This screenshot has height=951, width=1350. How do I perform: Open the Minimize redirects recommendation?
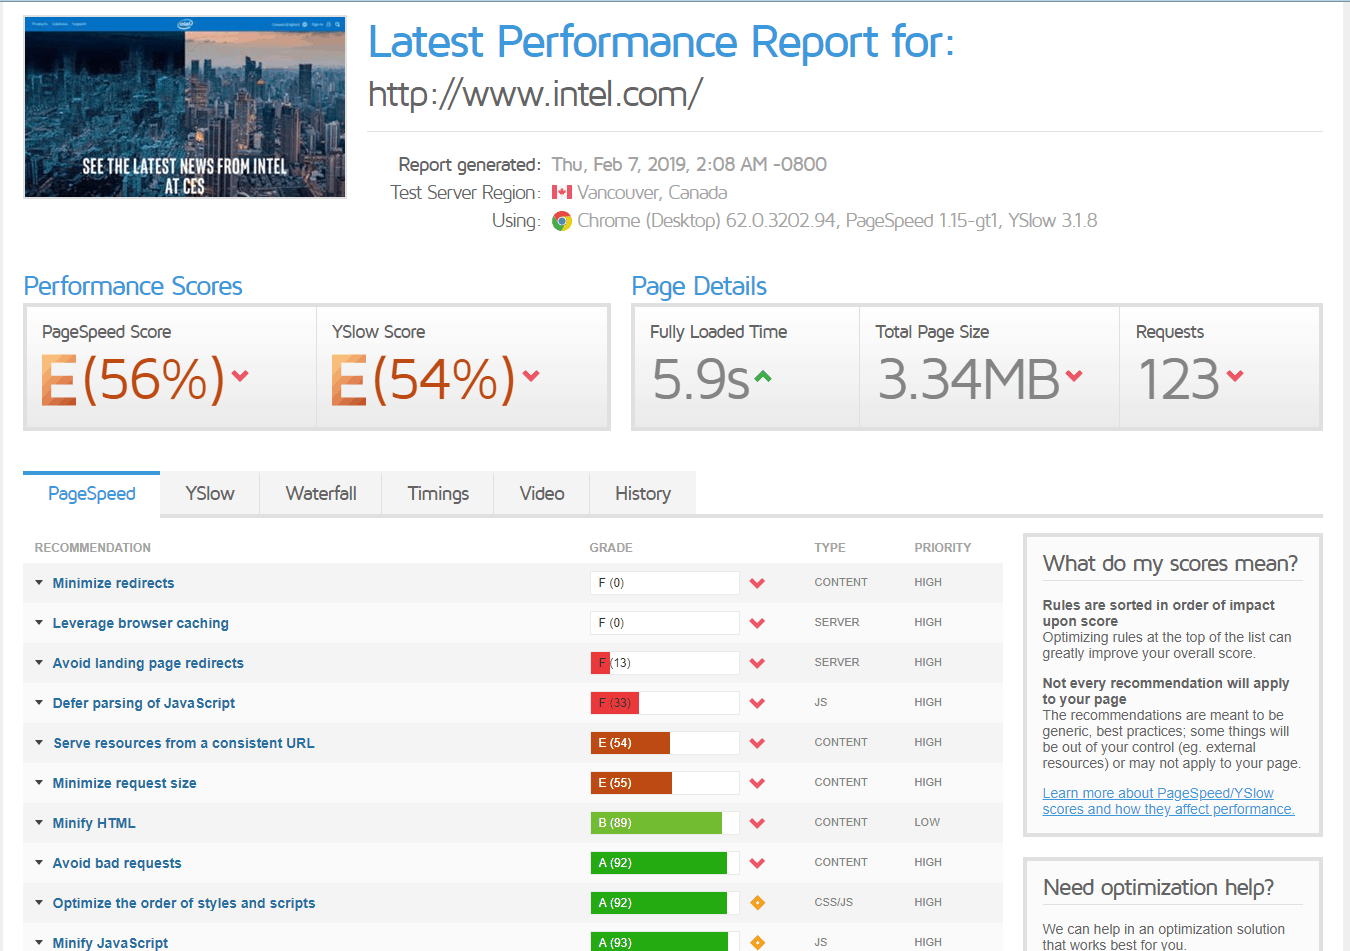click(113, 583)
